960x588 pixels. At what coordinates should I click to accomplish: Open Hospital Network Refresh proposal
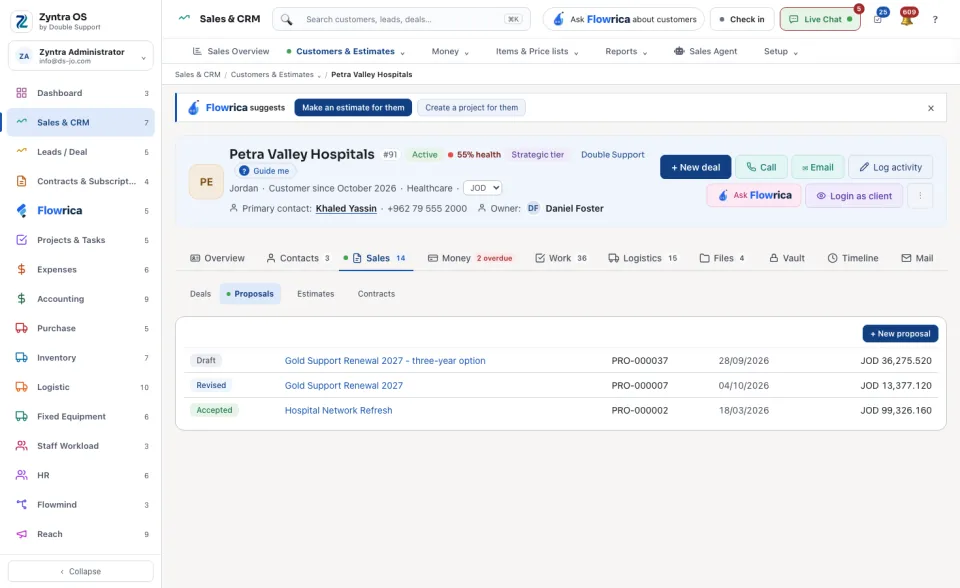[339, 410]
